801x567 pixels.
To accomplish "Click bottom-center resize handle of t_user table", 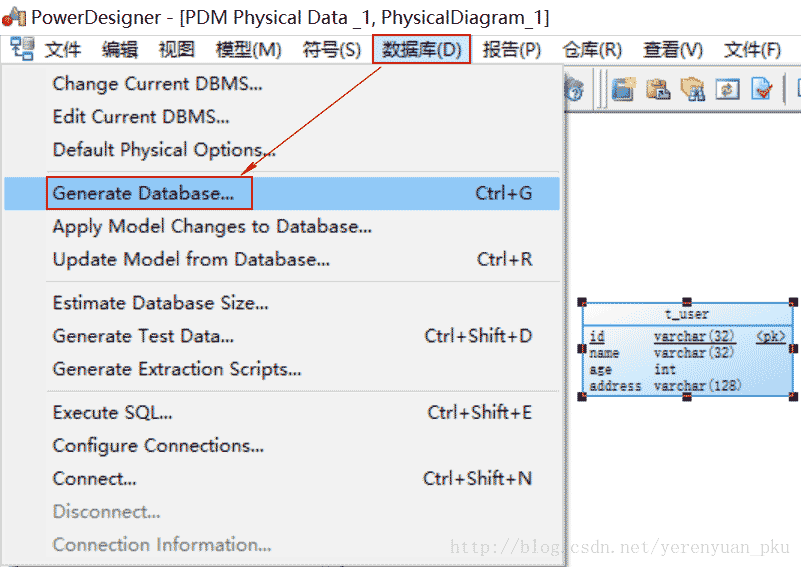I will 687,397.
